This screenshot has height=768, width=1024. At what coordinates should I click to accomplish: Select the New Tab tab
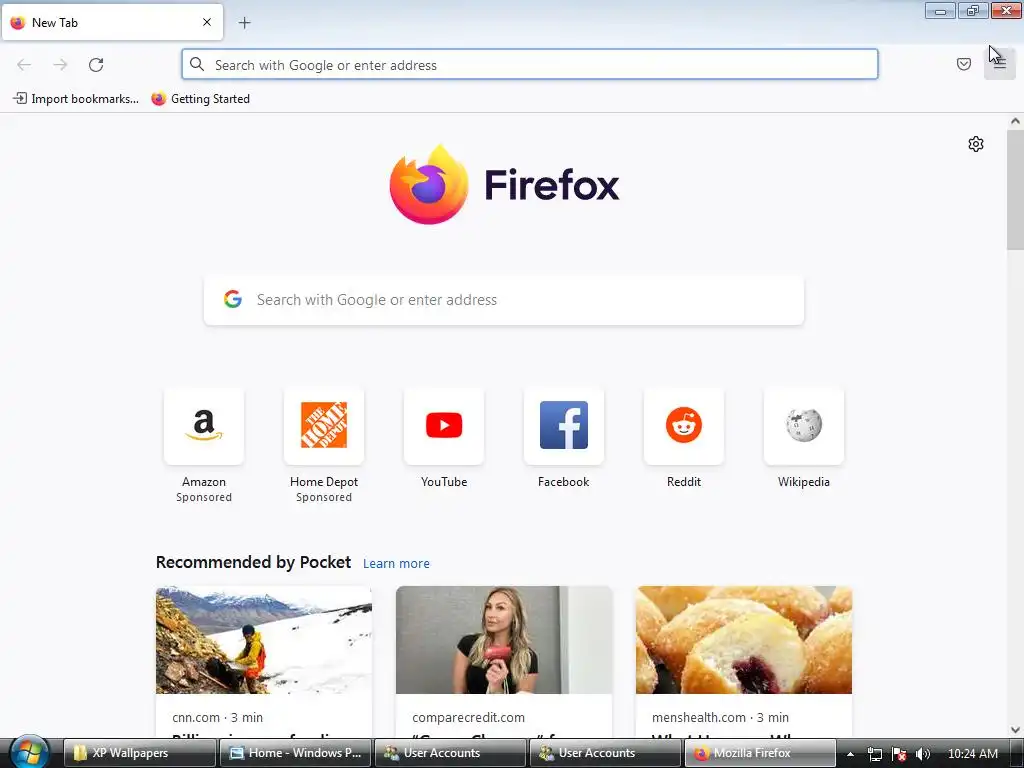[x=112, y=22]
